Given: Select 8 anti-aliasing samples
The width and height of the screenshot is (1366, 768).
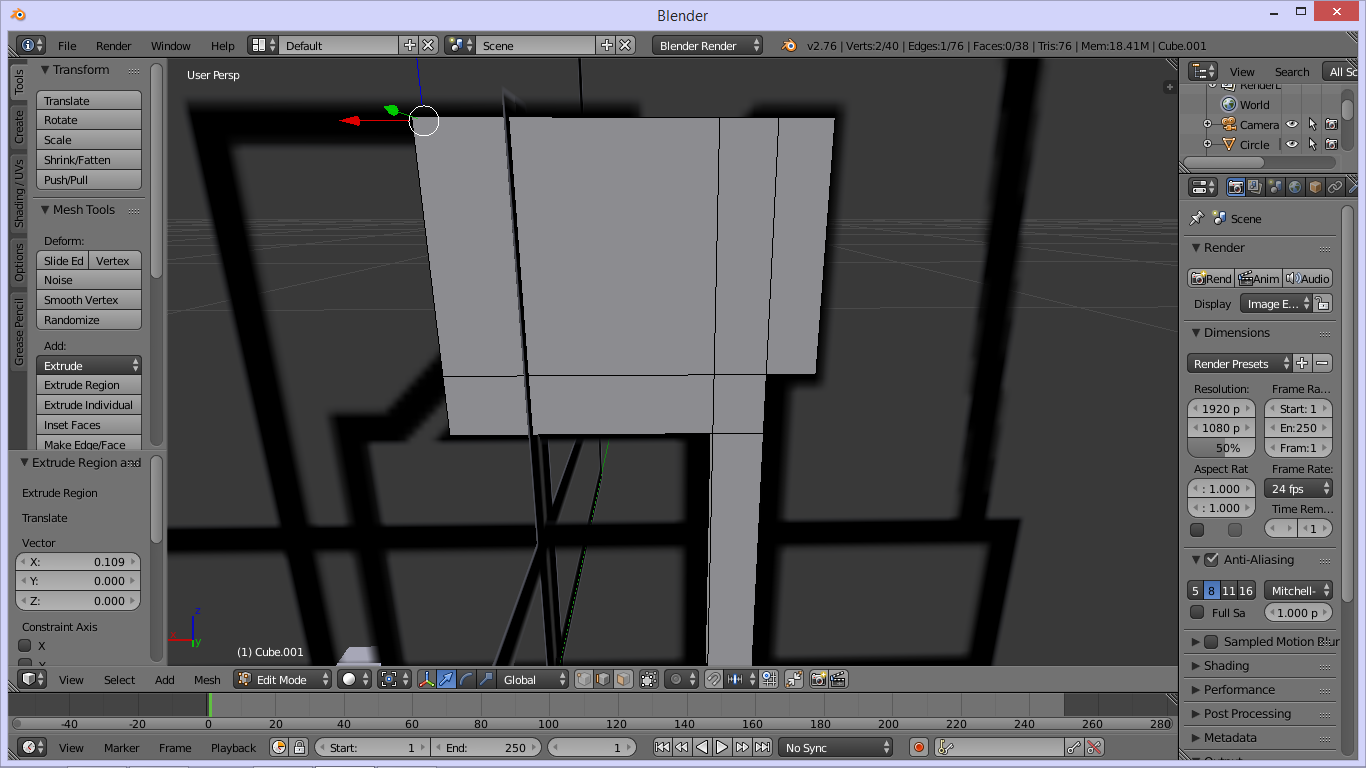Looking at the screenshot, I should tap(1212, 590).
